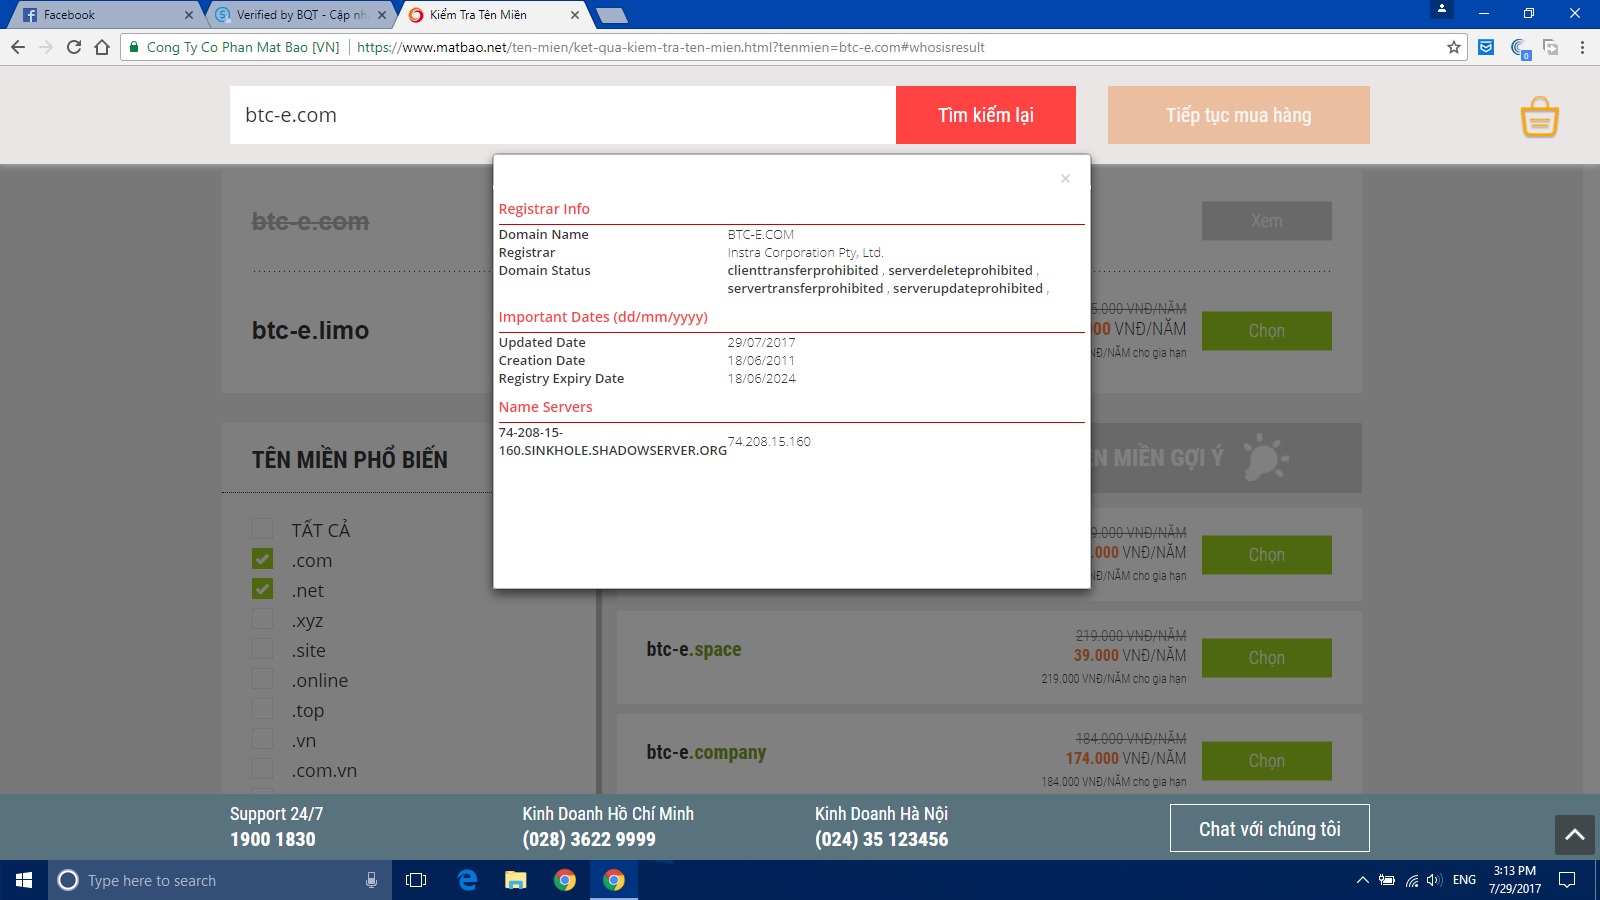Reload the current page
The width and height of the screenshot is (1600, 900).
[x=74, y=47]
